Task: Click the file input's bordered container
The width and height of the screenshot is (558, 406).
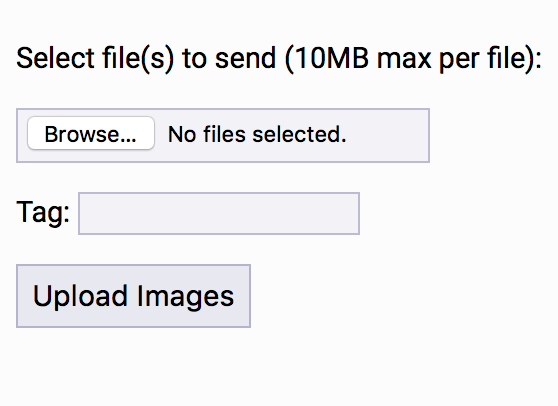Action: [223, 136]
